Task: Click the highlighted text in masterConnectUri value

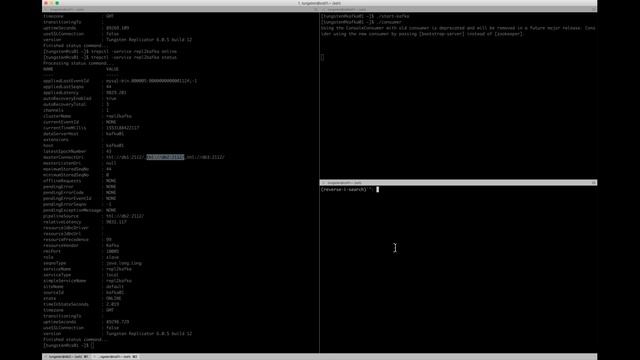Action: (165, 157)
